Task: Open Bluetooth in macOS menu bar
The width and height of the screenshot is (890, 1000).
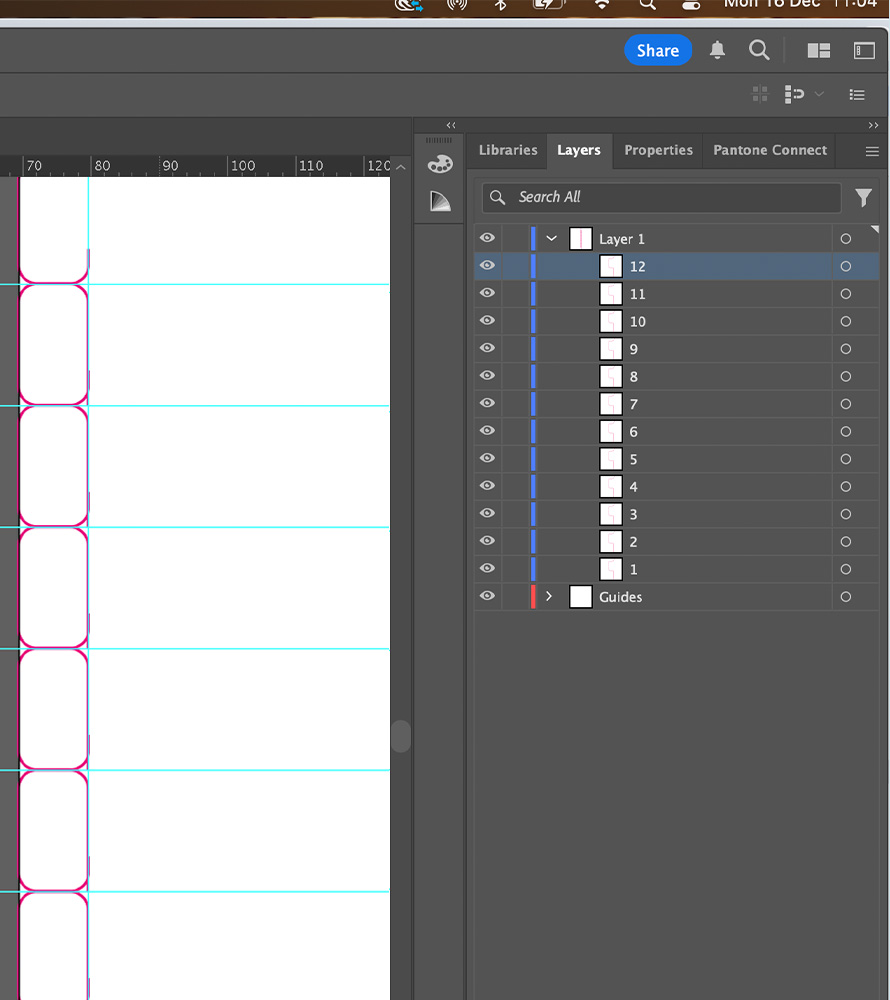Action: [501, 4]
